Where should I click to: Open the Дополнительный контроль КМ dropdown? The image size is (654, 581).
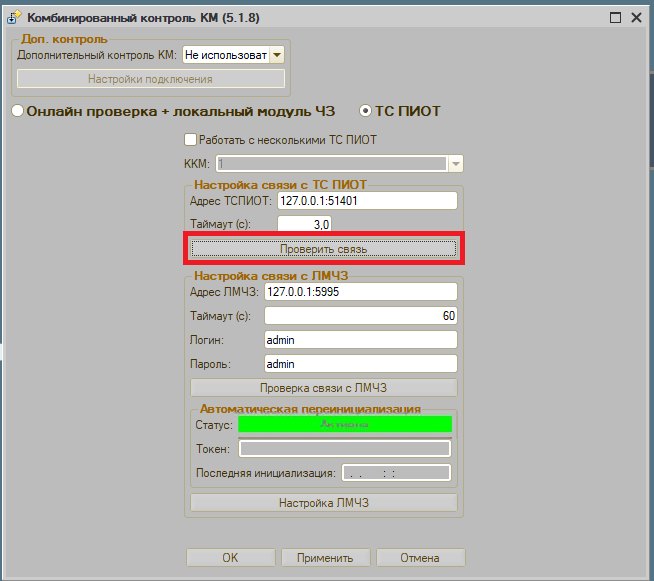[x=277, y=55]
